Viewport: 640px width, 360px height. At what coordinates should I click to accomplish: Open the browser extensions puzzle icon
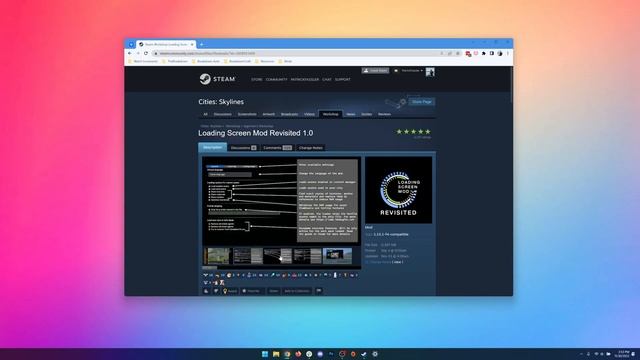[484, 53]
